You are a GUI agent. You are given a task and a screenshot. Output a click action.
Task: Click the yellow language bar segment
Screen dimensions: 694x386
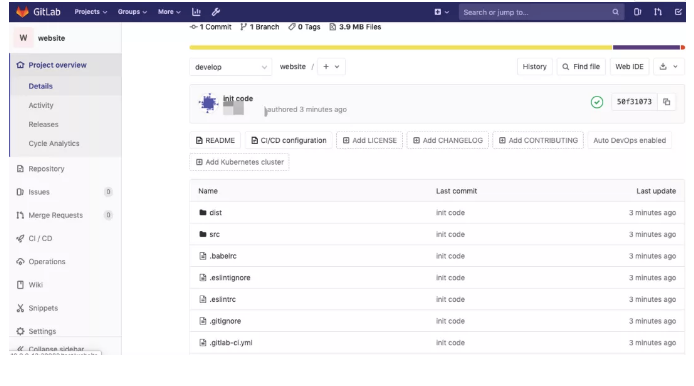tap(401, 47)
